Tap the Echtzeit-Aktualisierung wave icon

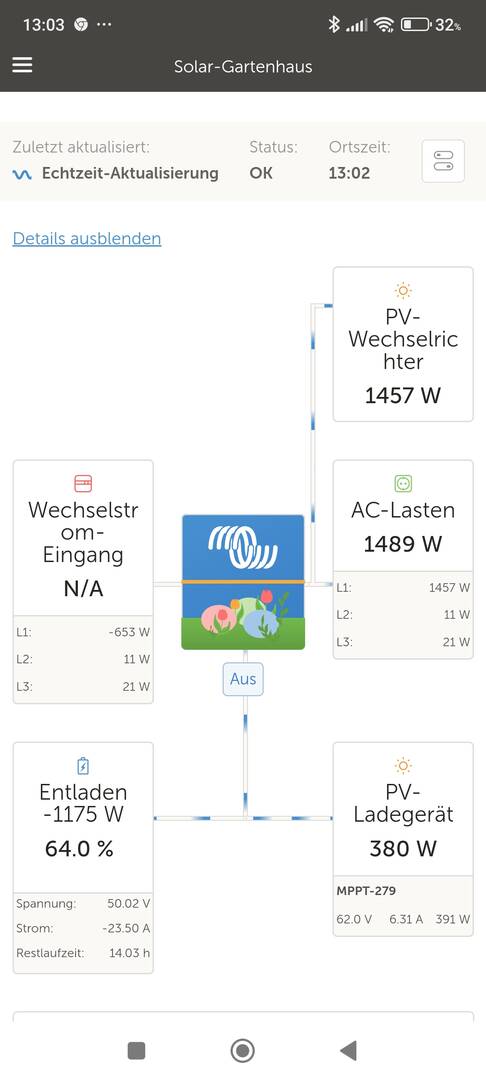point(22,174)
